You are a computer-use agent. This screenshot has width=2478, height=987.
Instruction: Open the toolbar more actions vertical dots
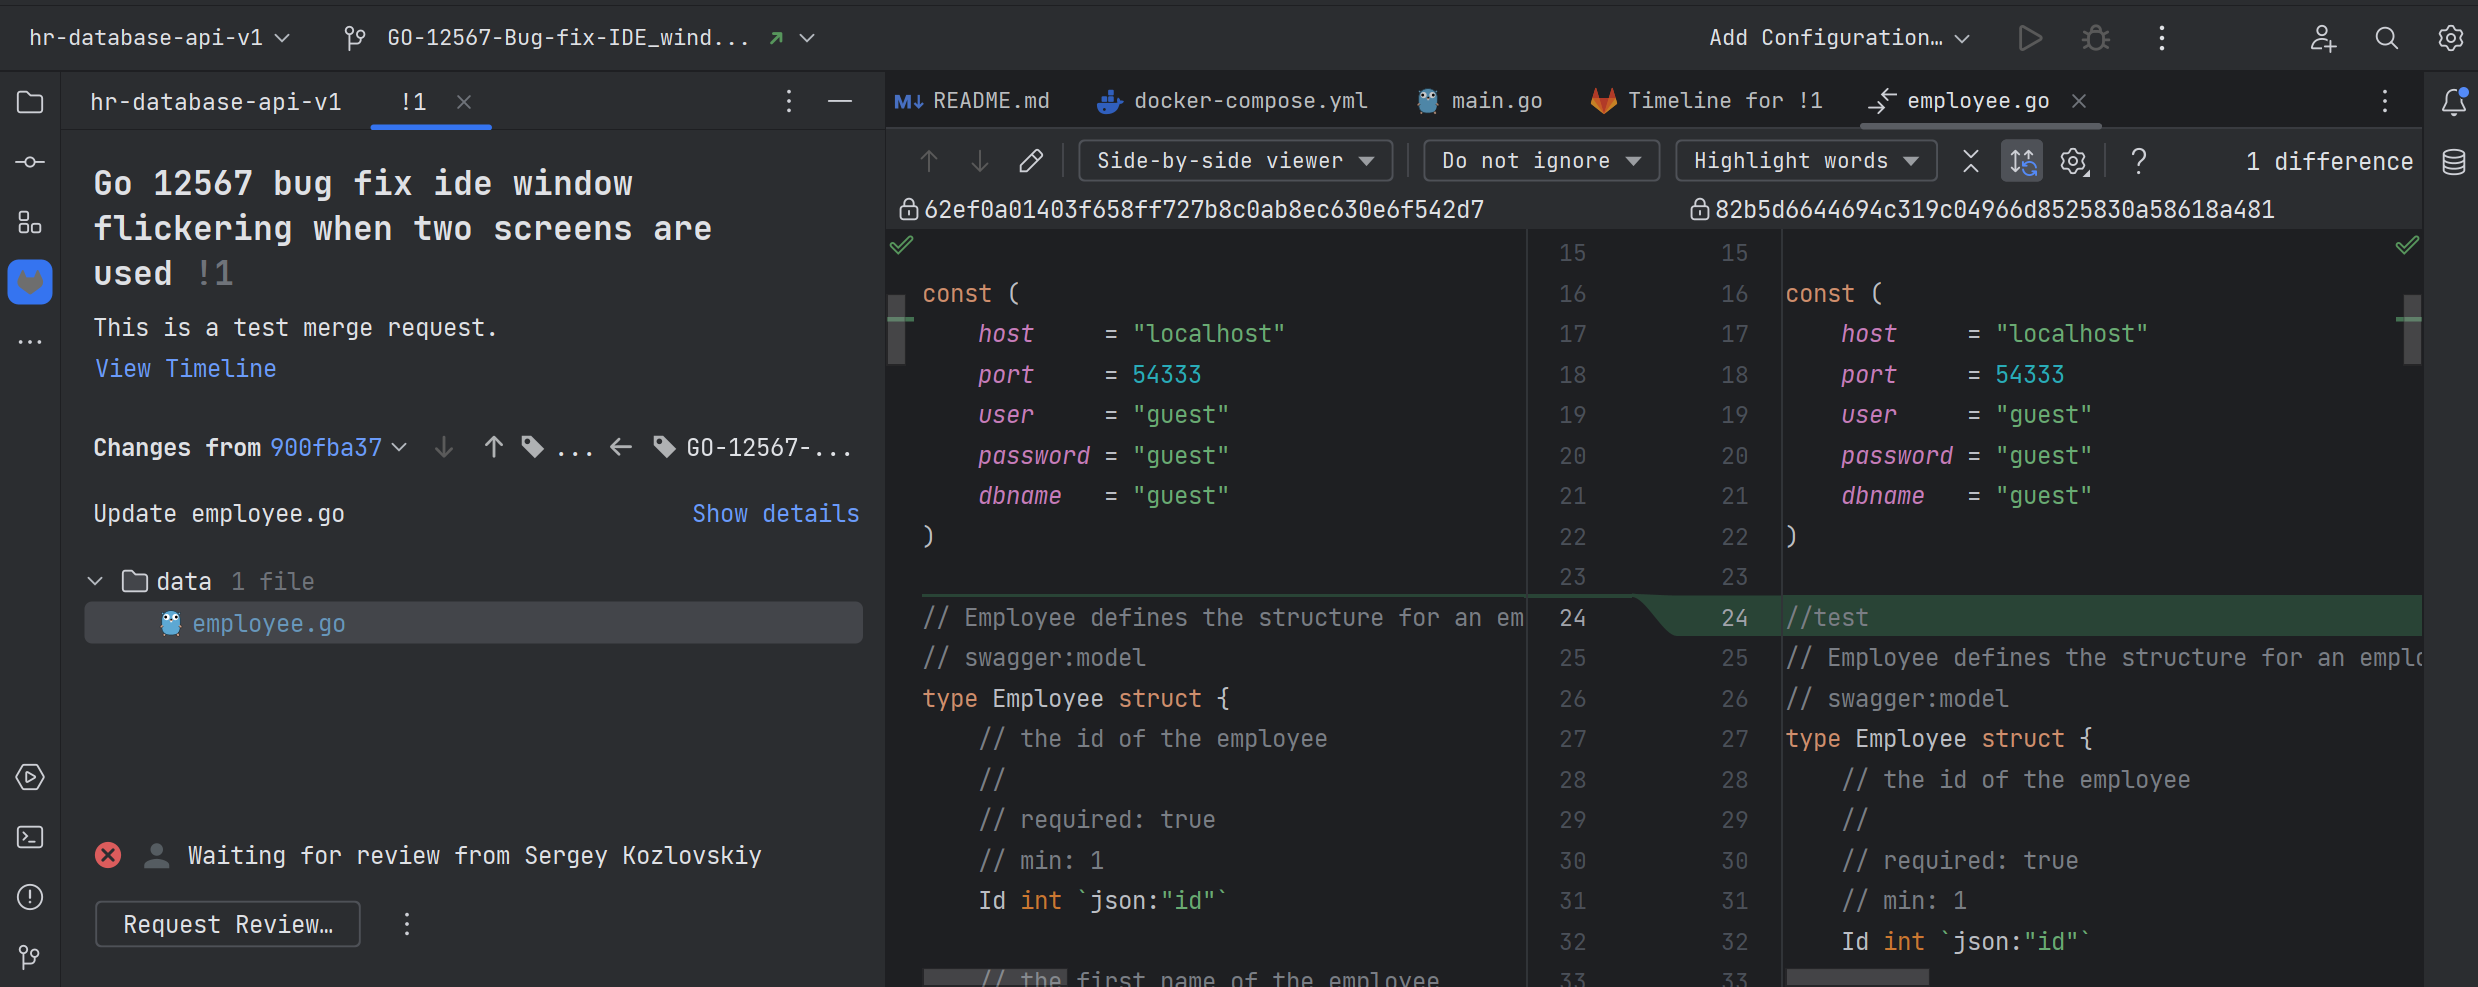[x=2162, y=38]
